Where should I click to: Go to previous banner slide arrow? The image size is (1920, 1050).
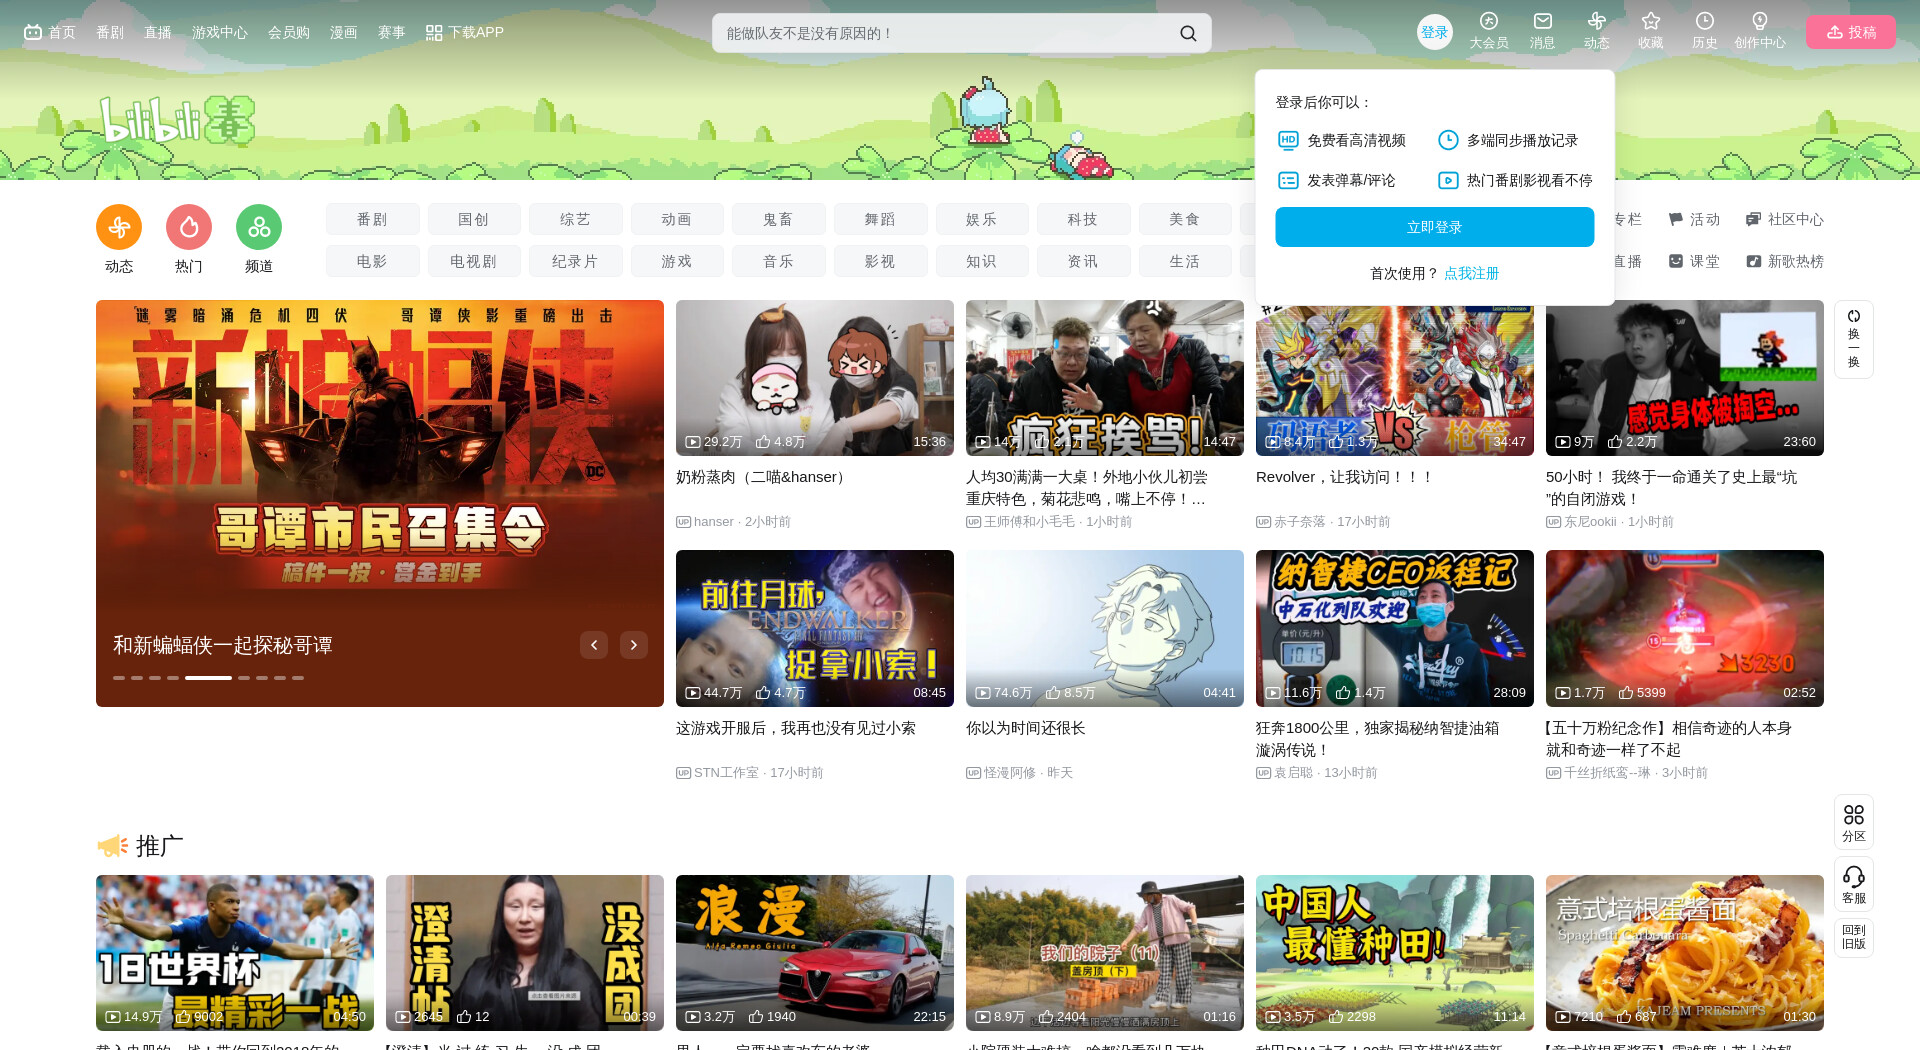pos(594,645)
